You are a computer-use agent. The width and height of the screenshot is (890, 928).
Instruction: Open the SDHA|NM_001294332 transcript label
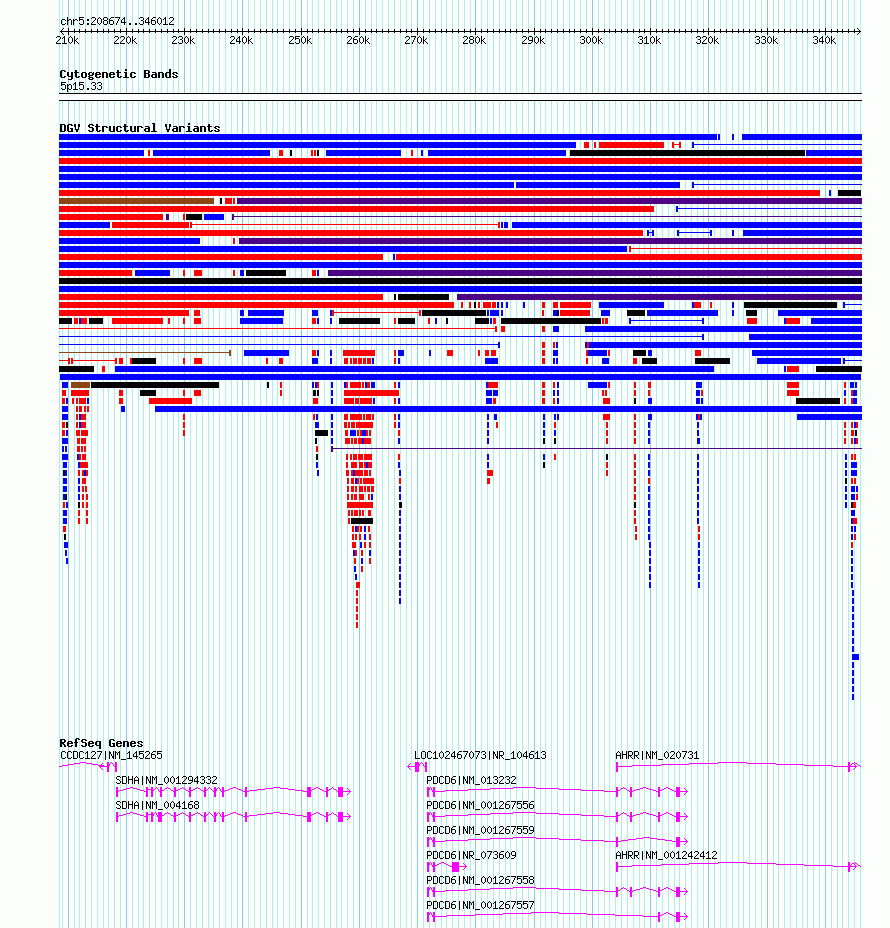pos(166,780)
